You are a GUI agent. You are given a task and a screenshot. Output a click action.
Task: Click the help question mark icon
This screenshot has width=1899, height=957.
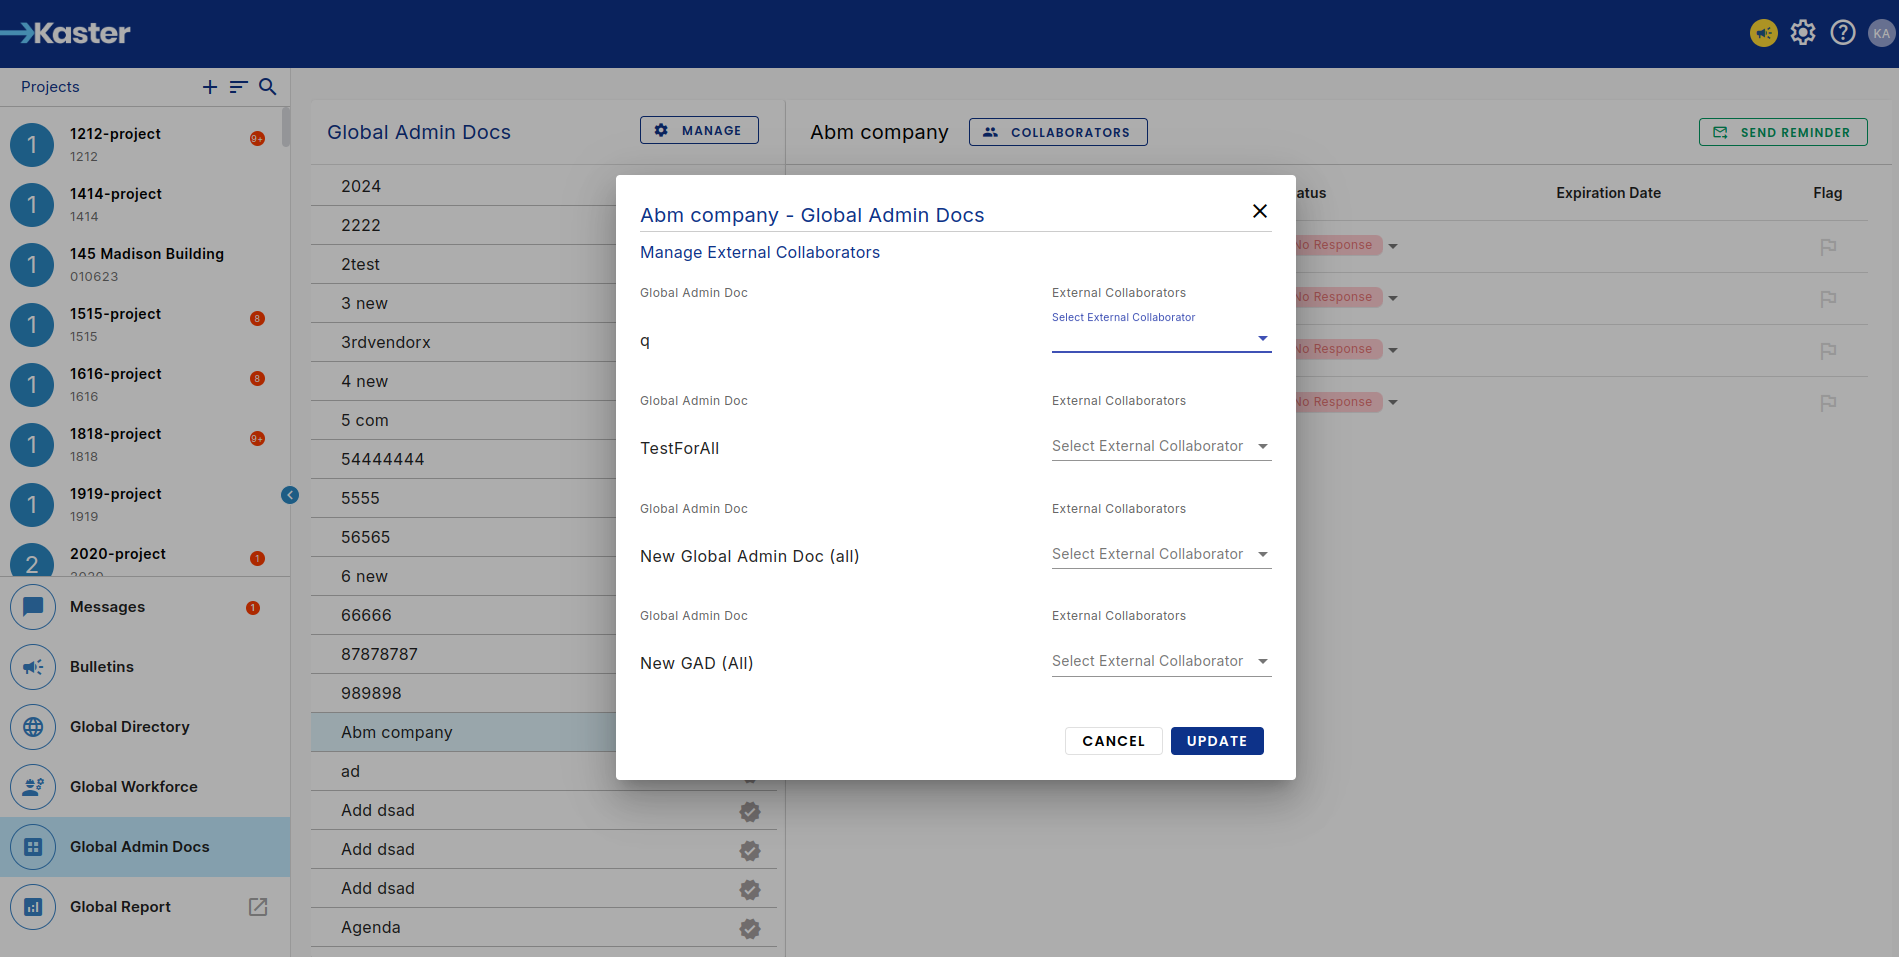[1842, 33]
